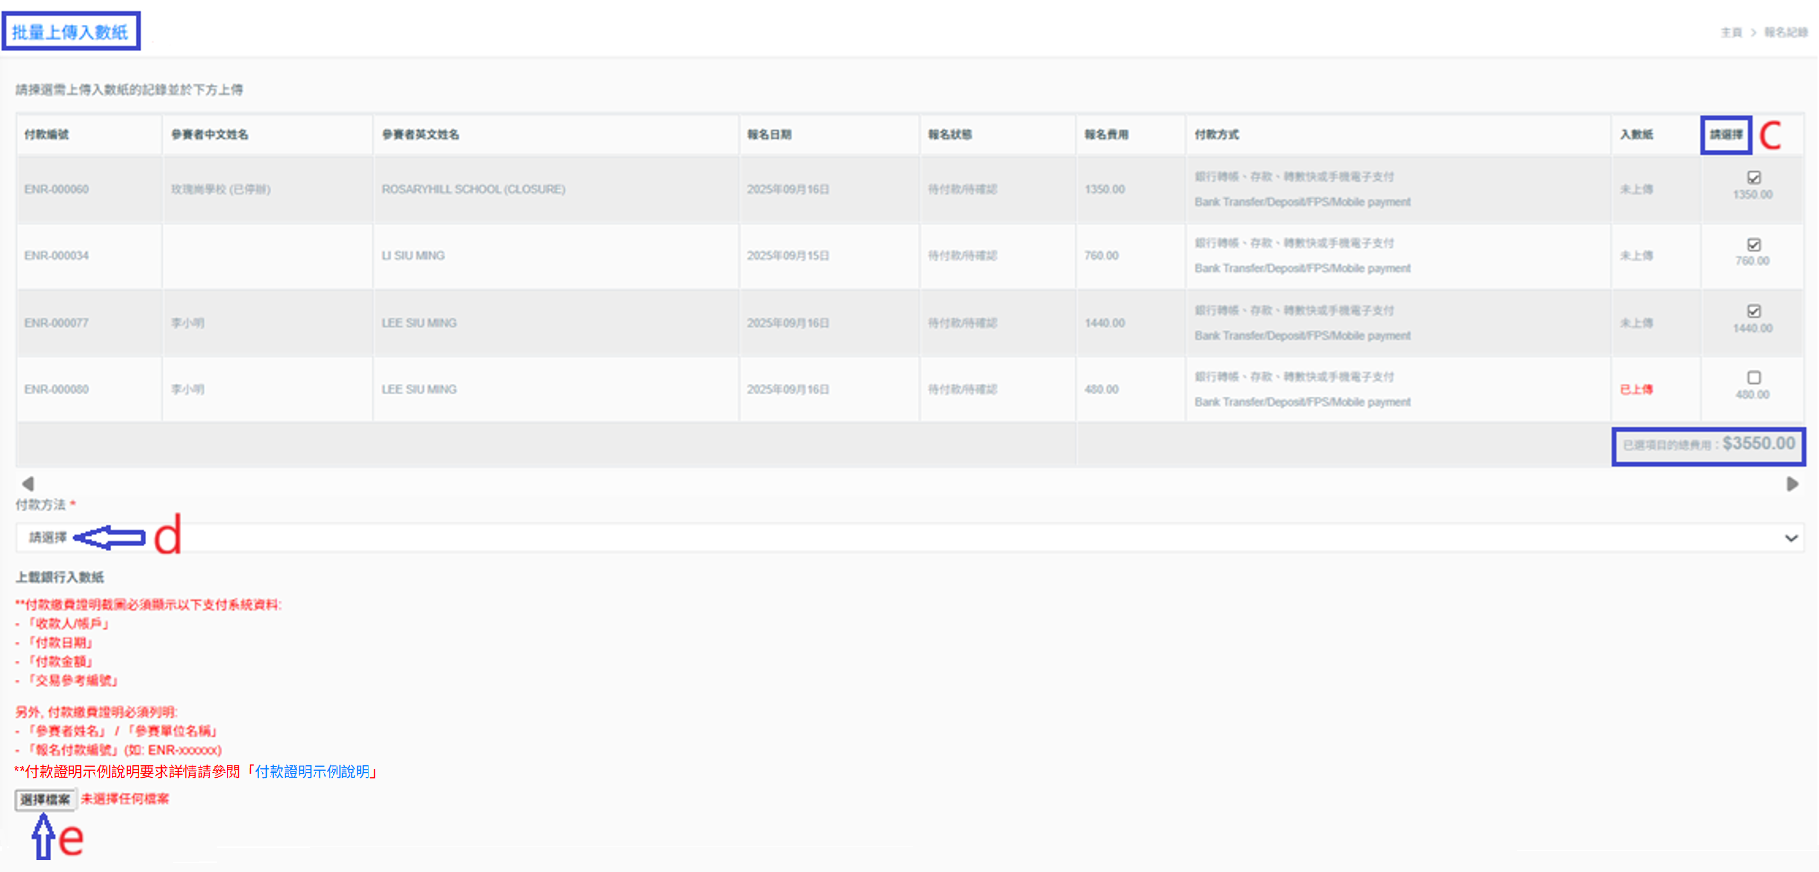The image size is (1819, 872).
Task: Select the payment number ENR-000060
Action: click(x=57, y=189)
